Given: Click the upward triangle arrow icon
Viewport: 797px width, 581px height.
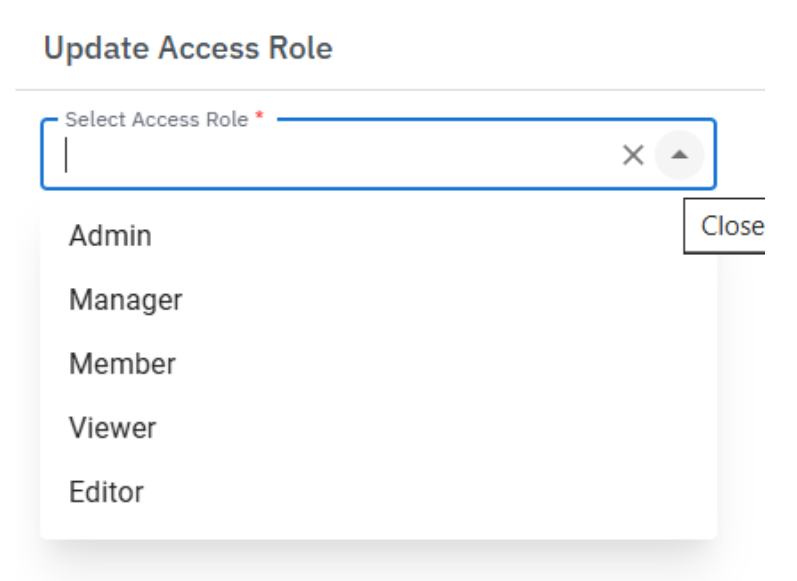Looking at the screenshot, I should point(680,155).
